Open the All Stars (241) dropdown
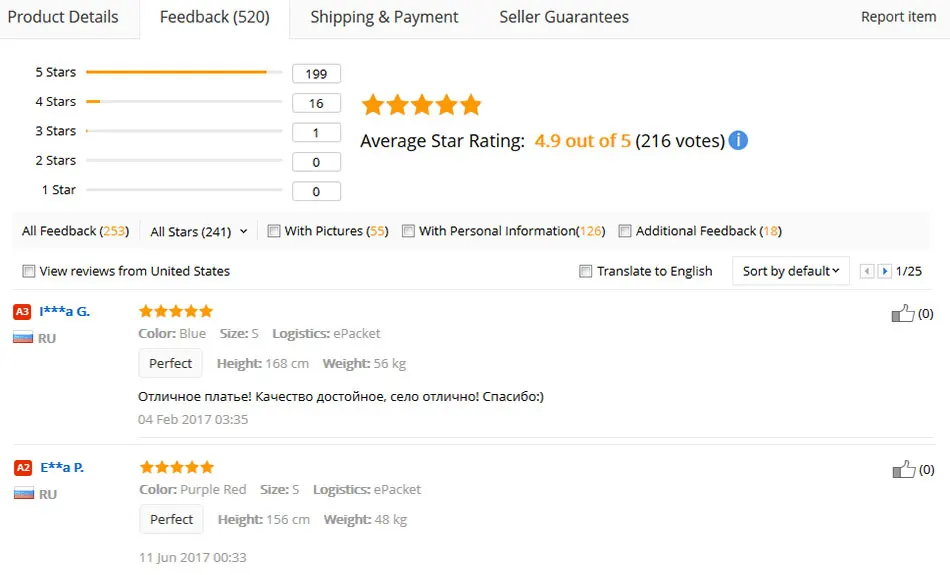The height and width of the screenshot is (575, 950). tap(199, 231)
